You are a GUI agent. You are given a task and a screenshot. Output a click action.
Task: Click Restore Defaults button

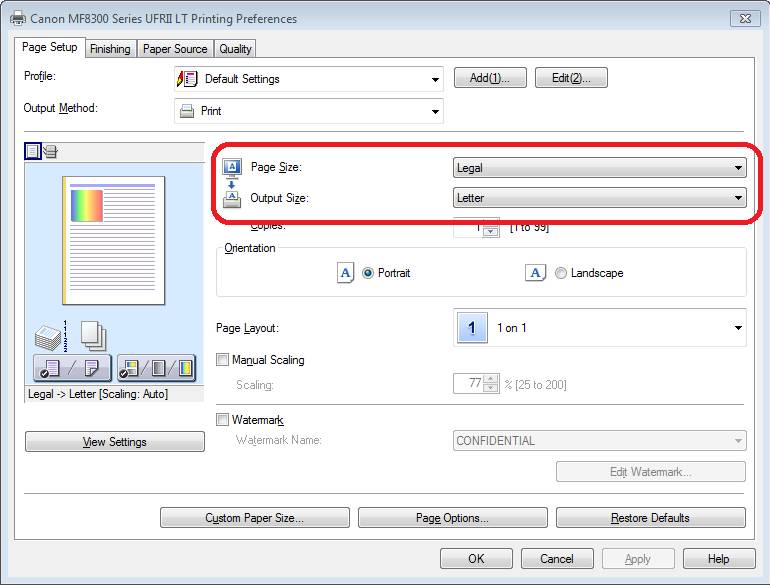click(x=651, y=518)
